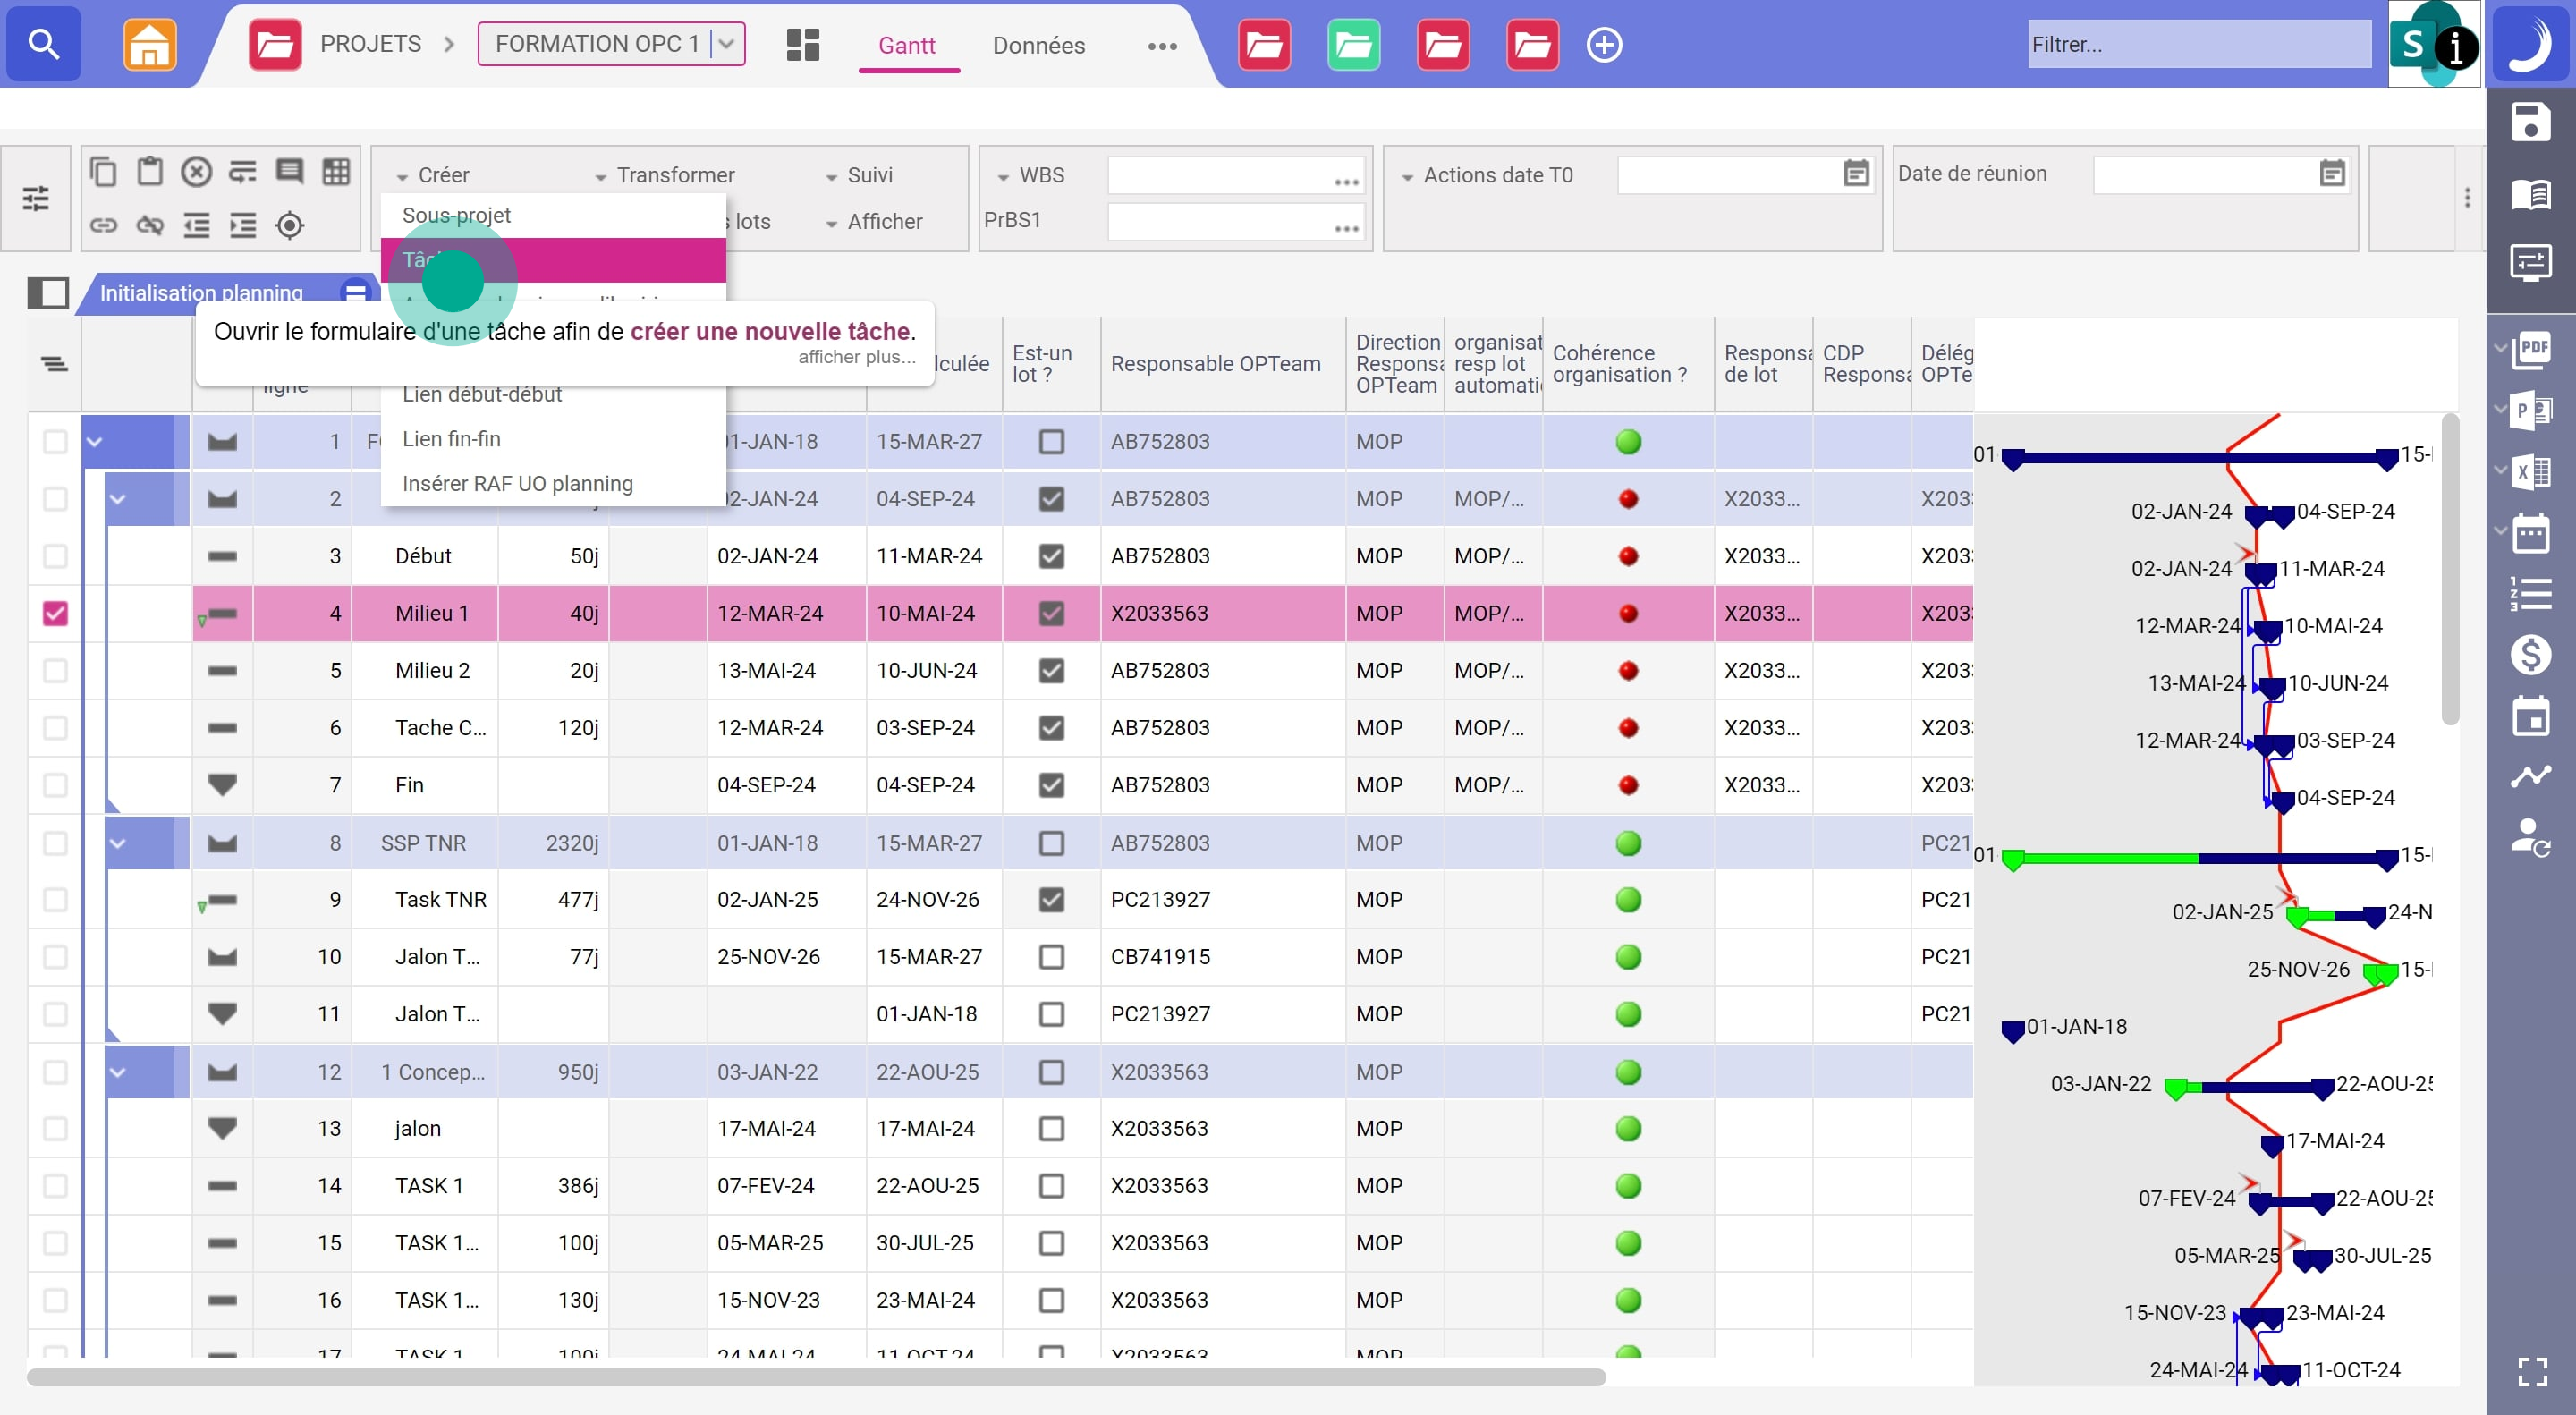
Task: Export to PDF icon in sidebar
Action: click(x=2531, y=349)
